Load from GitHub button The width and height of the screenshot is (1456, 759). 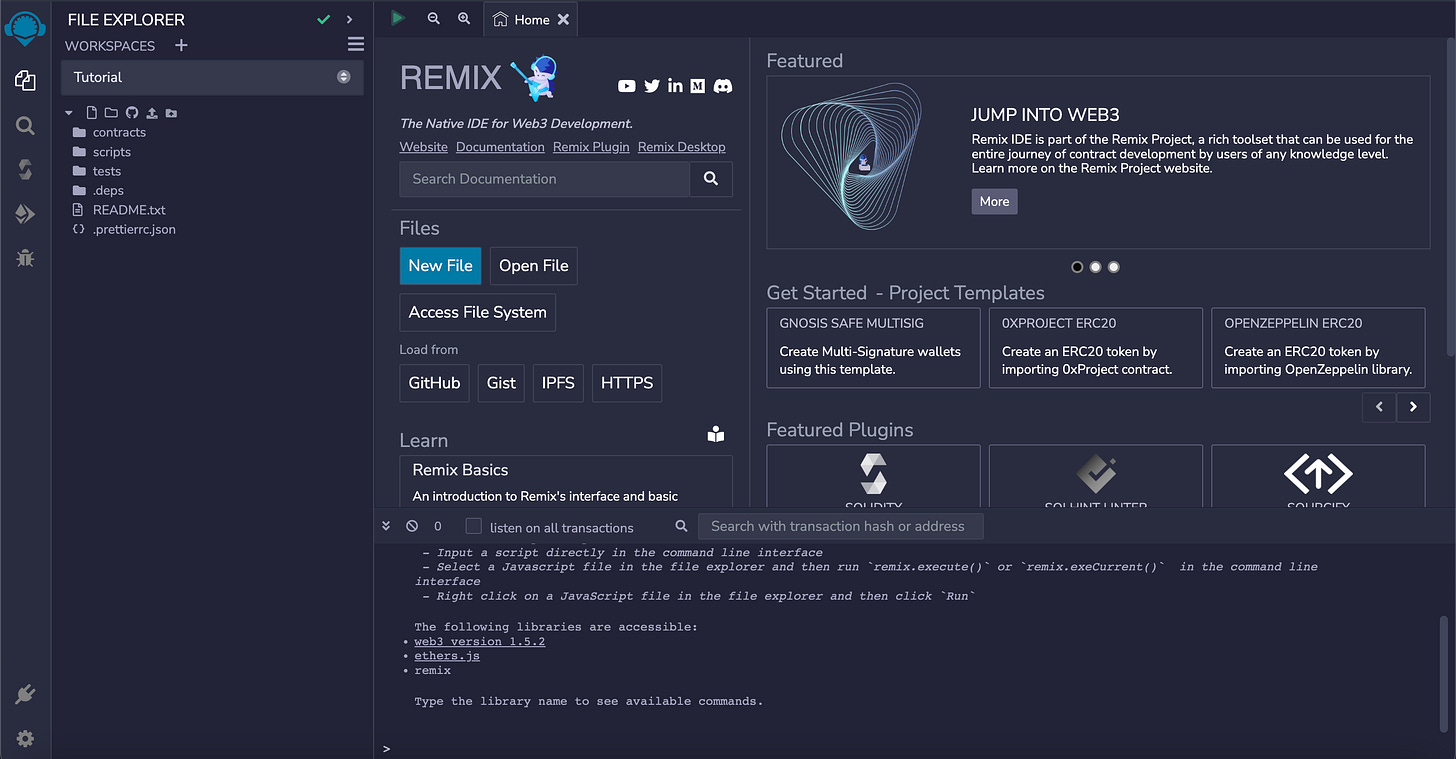tap(435, 383)
